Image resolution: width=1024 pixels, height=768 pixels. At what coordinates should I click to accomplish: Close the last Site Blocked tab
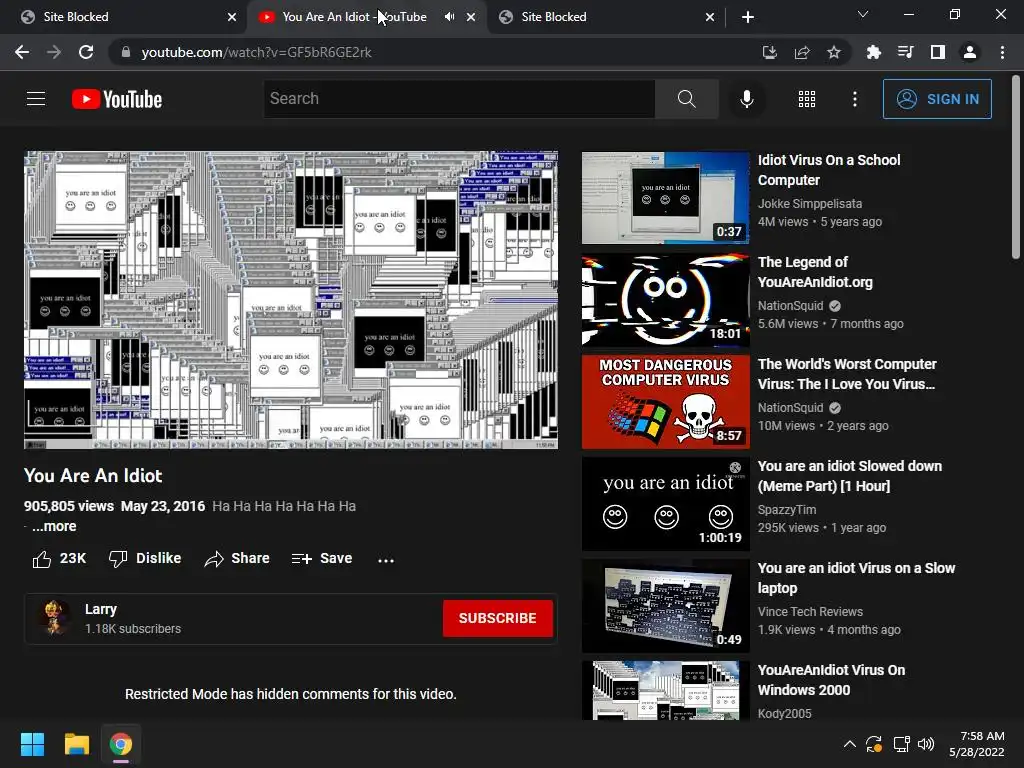point(710,17)
